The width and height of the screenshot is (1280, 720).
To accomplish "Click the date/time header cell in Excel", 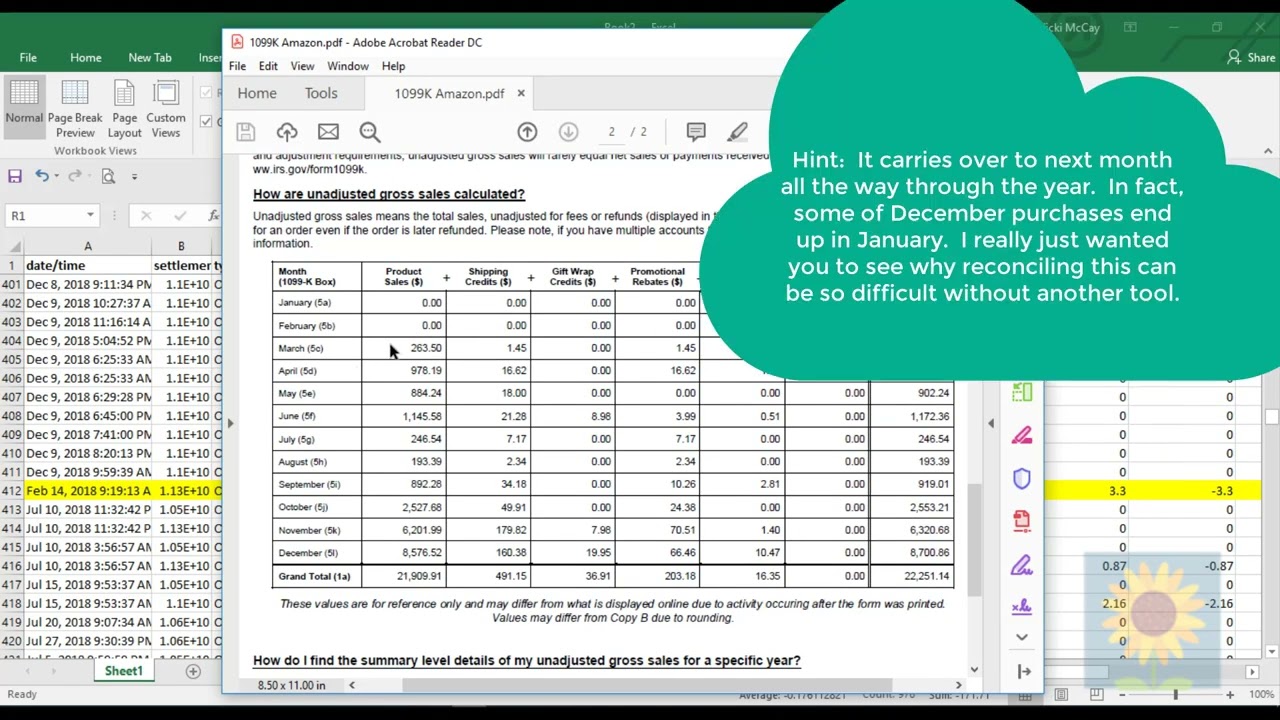I will pos(87,266).
